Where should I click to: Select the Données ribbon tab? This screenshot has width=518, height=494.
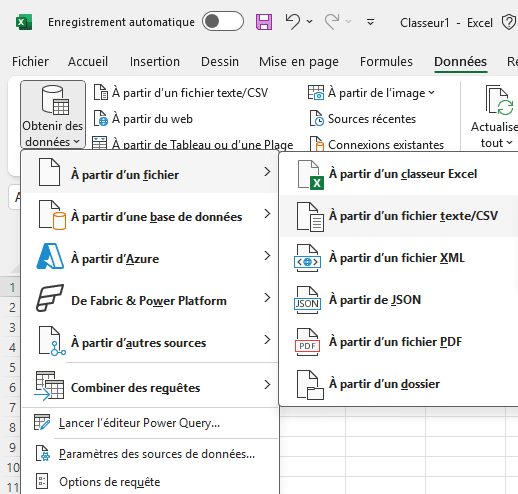pyautogui.click(x=460, y=62)
